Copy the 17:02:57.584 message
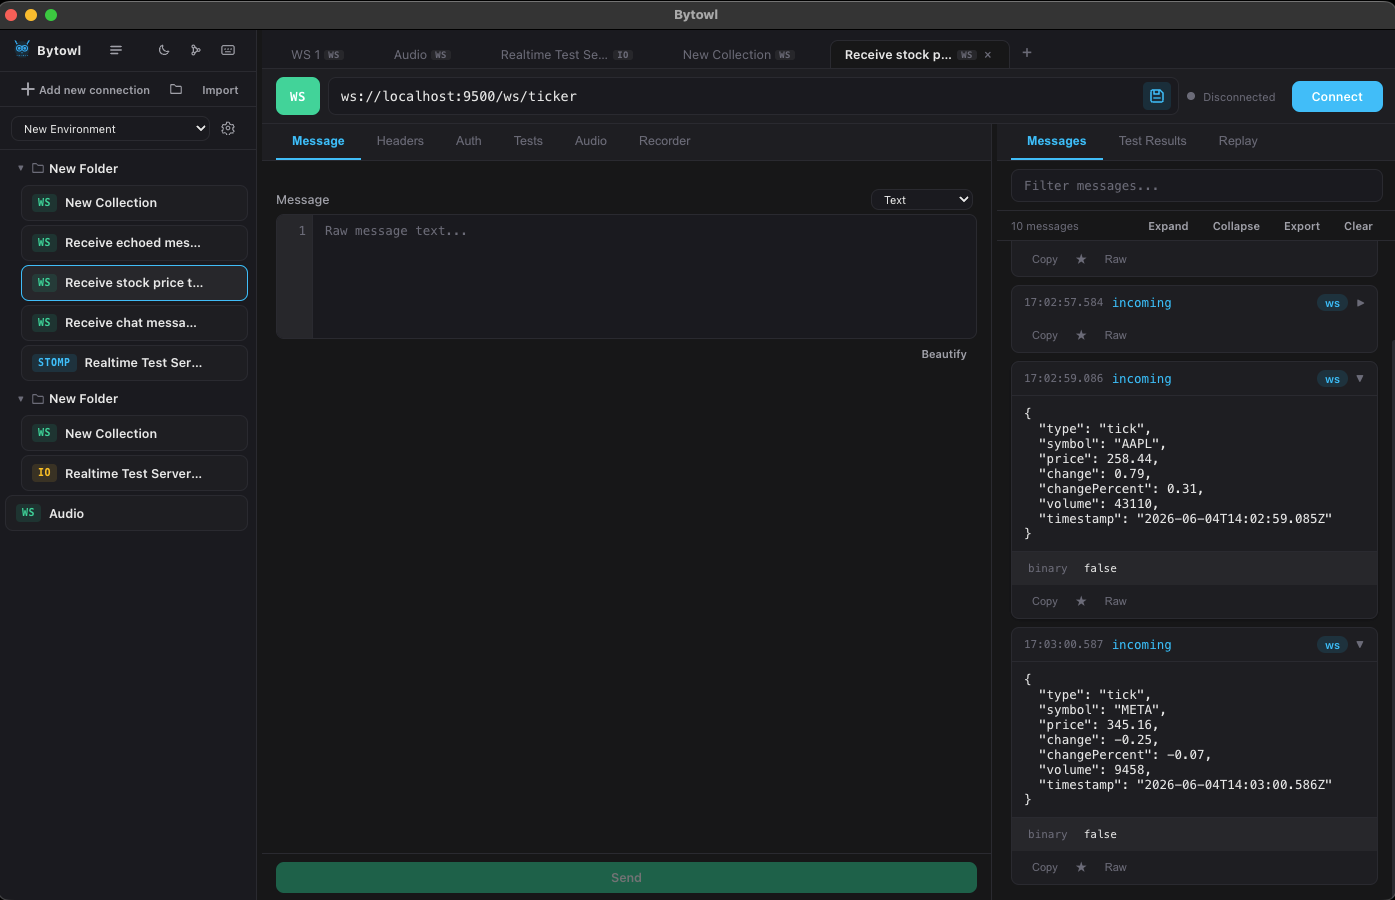Screen dimensions: 1395x900 point(1045,335)
